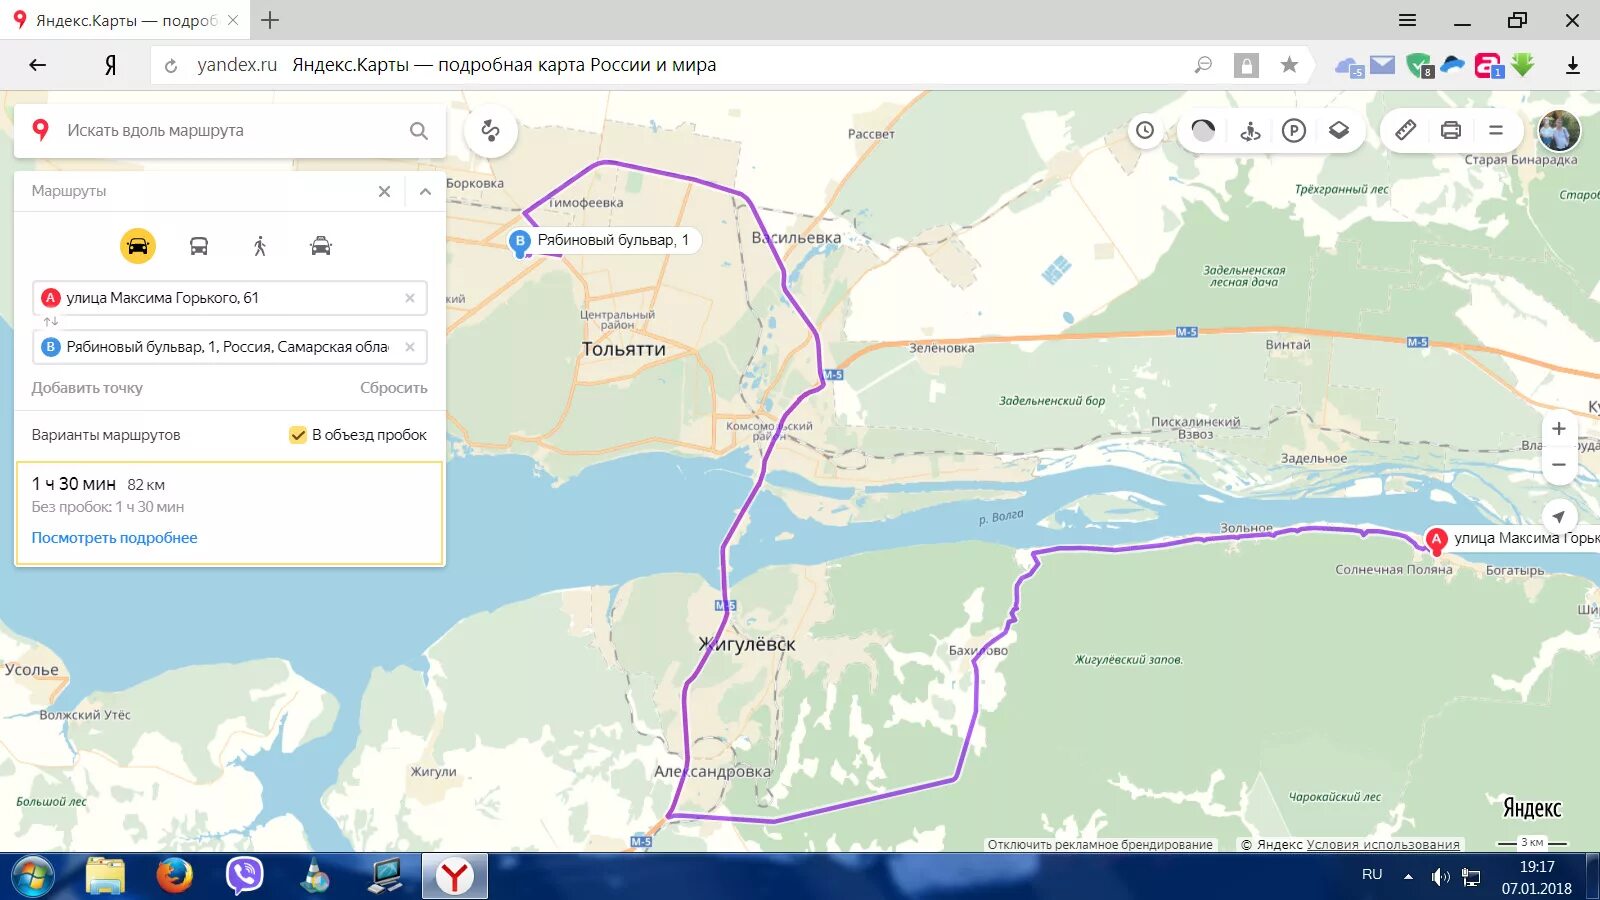Switch to public transport route mode

pyautogui.click(x=199, y=246)
